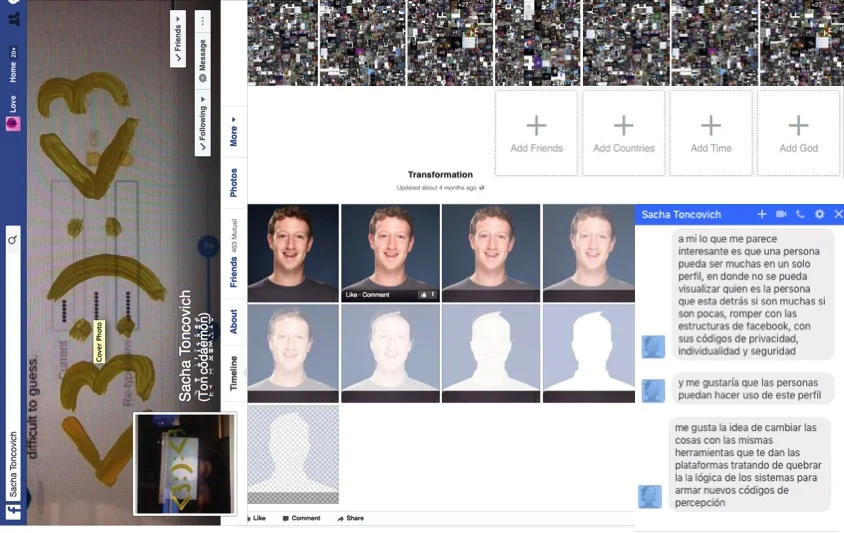The image size is (844, 533).
Task: Click the Add God label
Action: pos(799,148)
